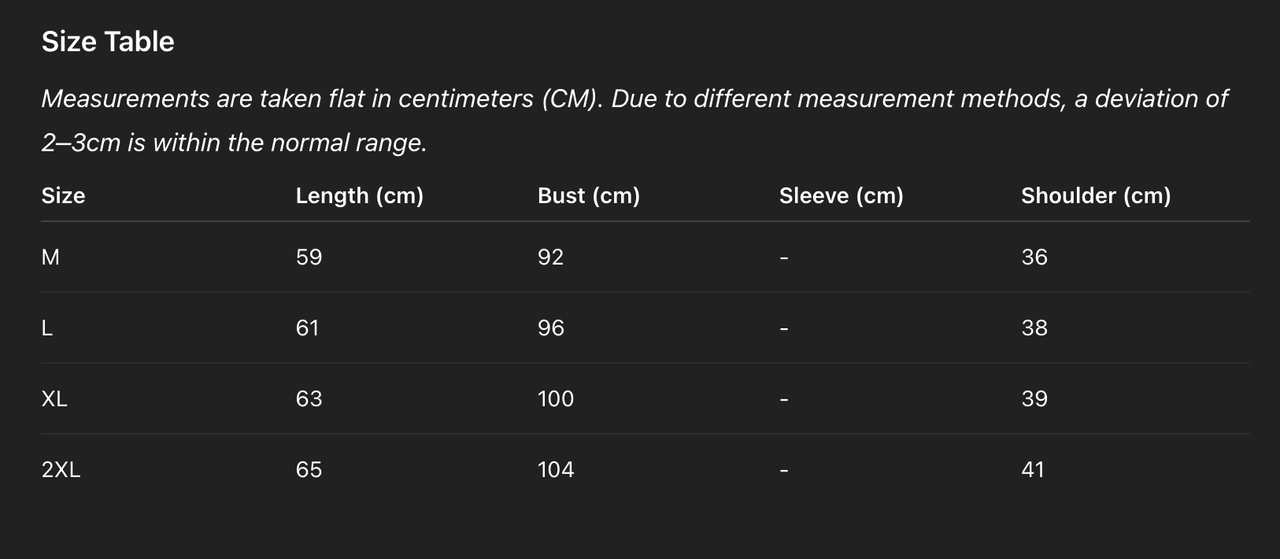Viewport: 1280px width, 559px height.
Task: Select the "2XL" size row label
Action: click(x=61, y=470)
